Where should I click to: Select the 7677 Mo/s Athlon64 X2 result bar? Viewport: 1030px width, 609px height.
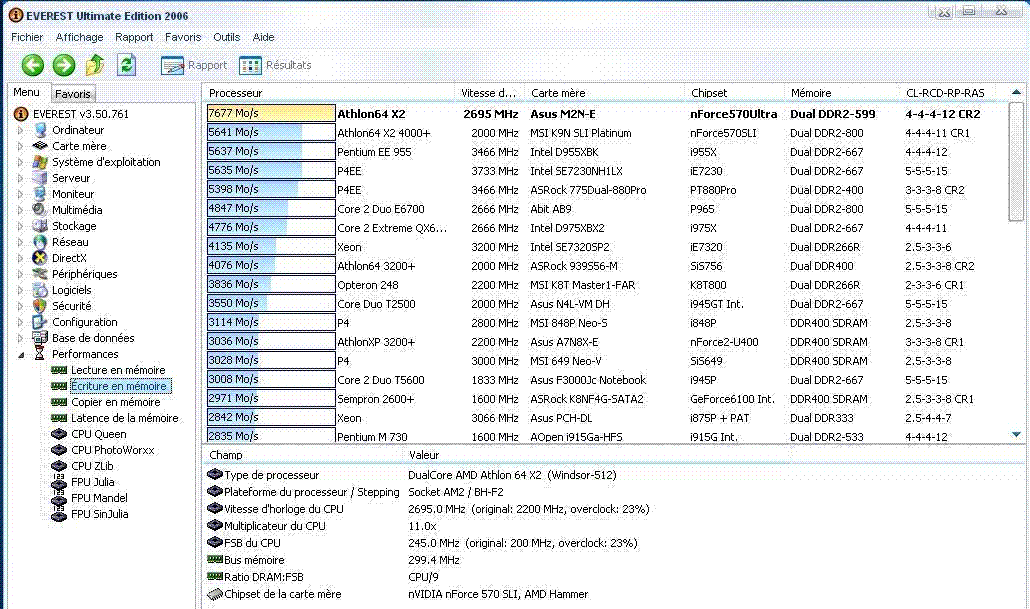(x=271, y=114)
